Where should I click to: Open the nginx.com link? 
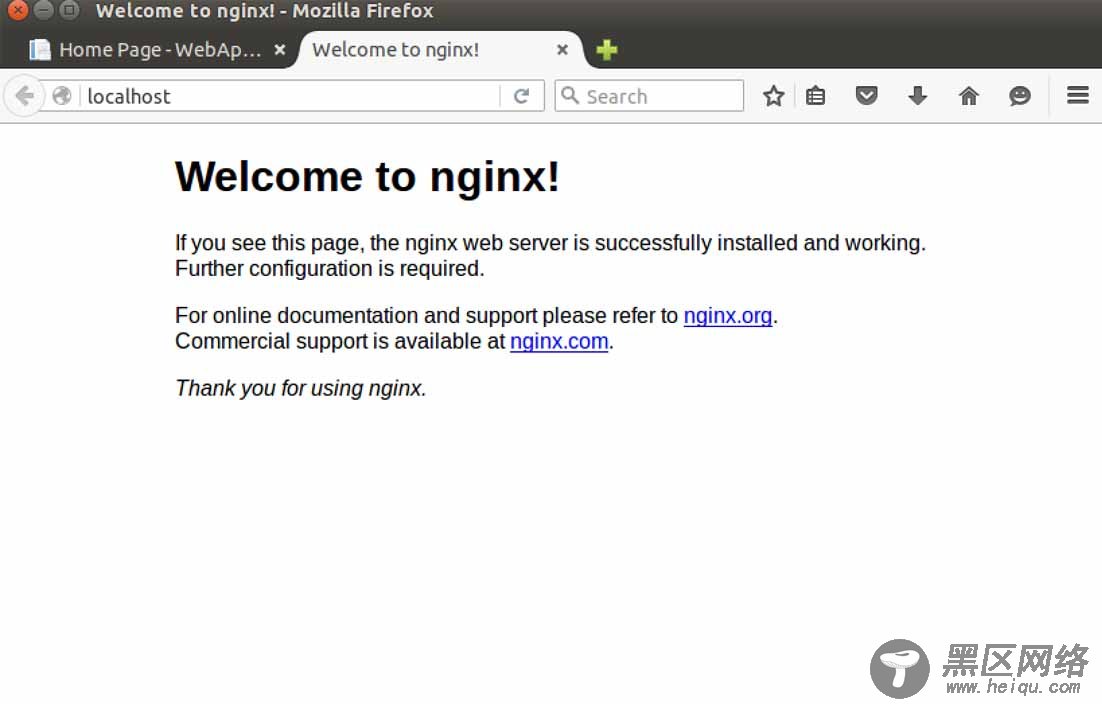point(559,341)
